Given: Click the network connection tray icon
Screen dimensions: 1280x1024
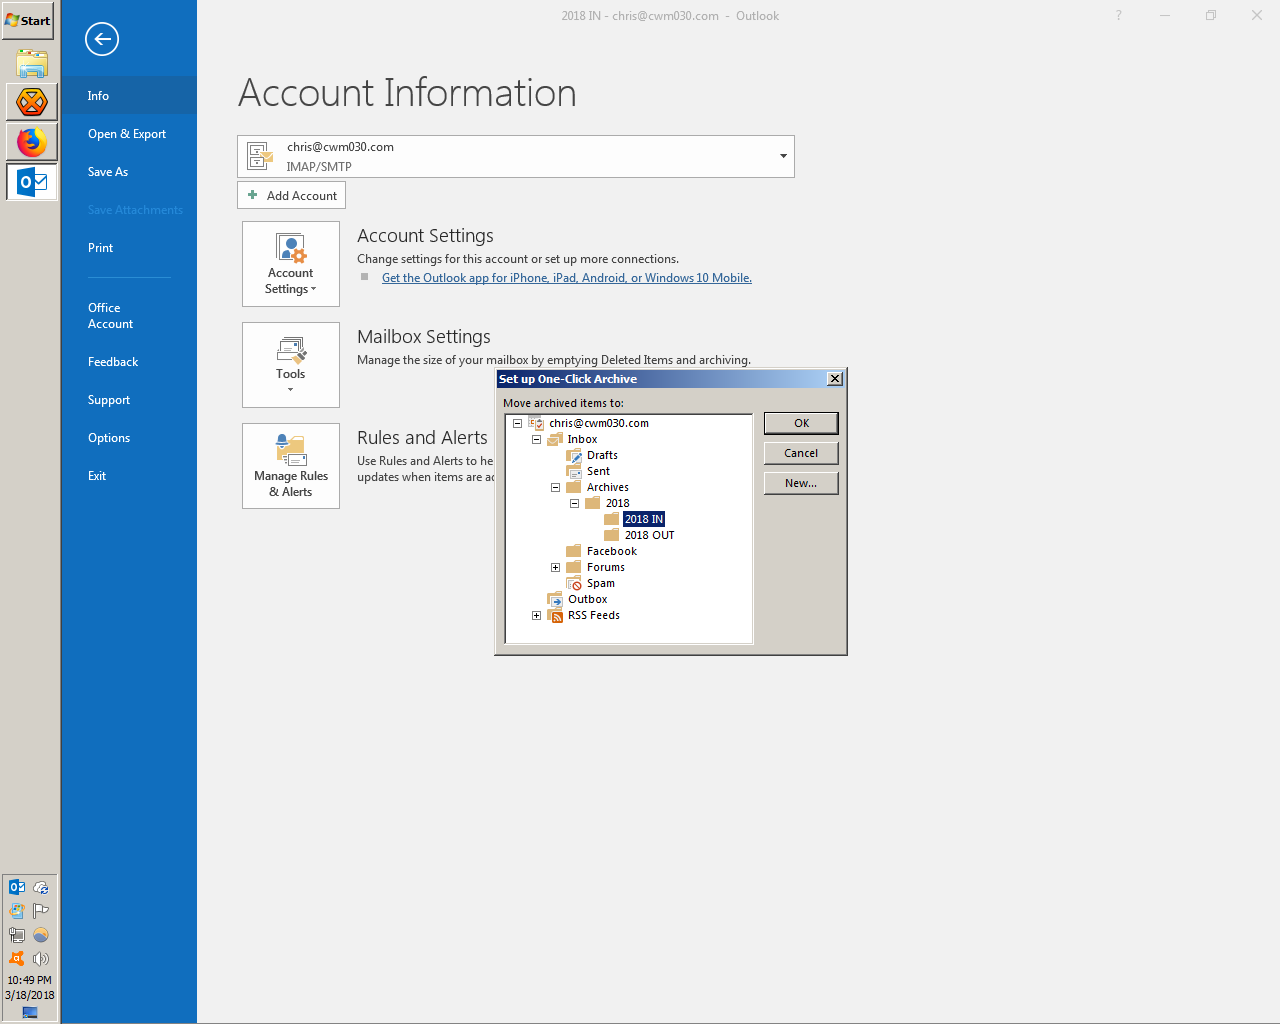Looking at the screenshot, I should 17,935.
